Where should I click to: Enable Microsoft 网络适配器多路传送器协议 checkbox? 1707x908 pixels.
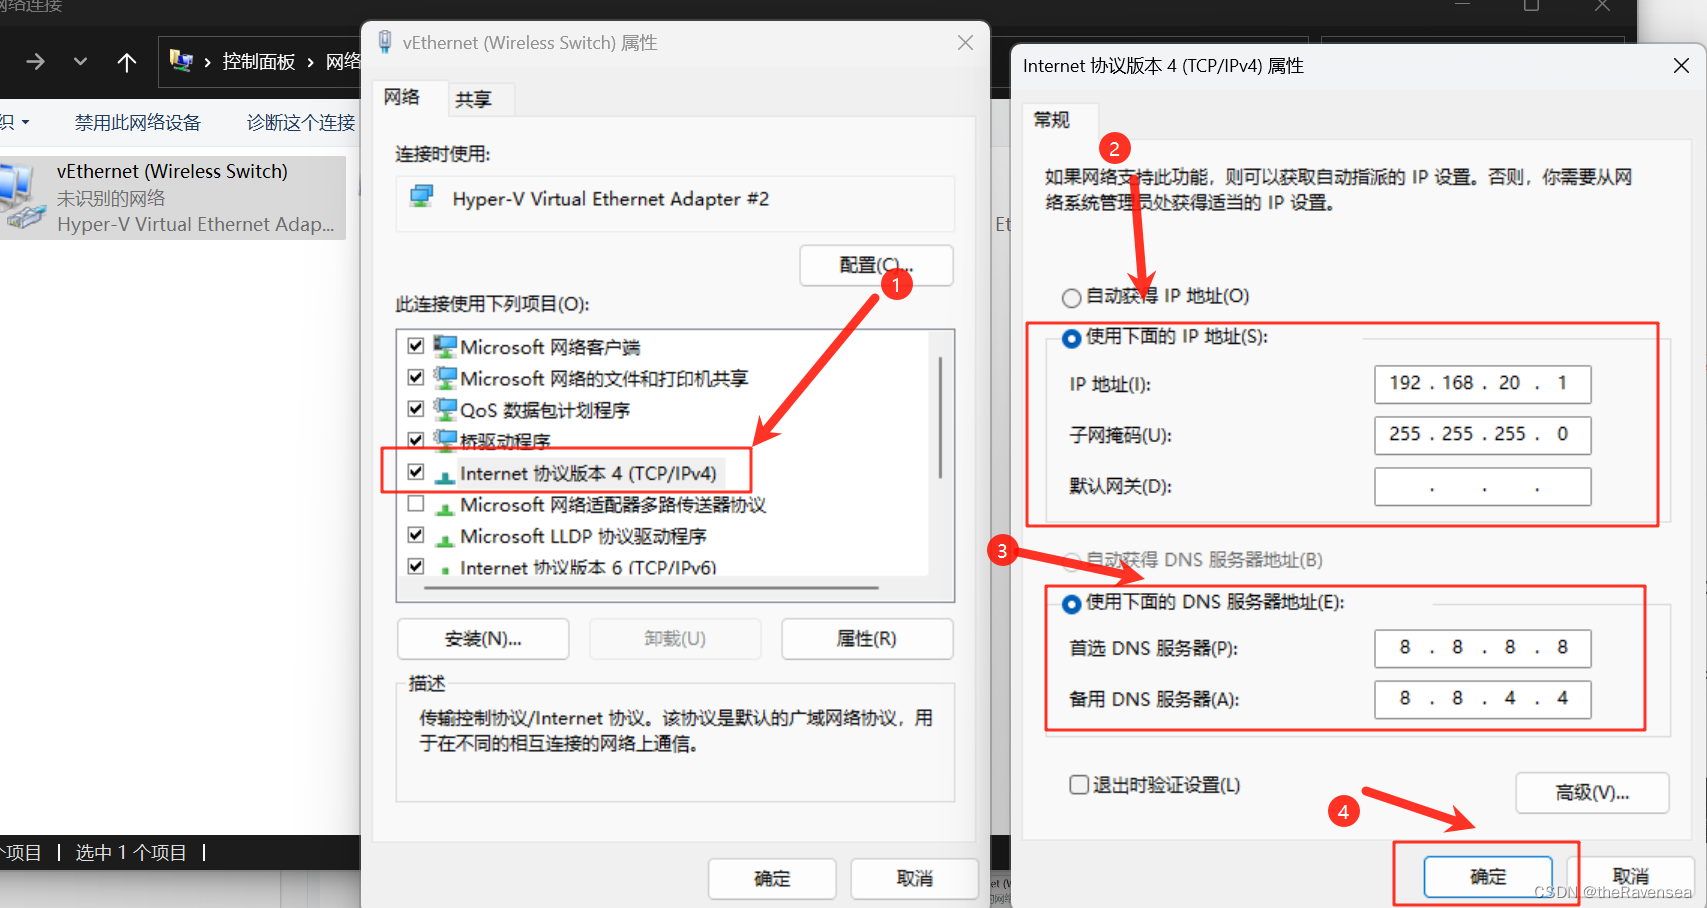[x=416, y=503]
